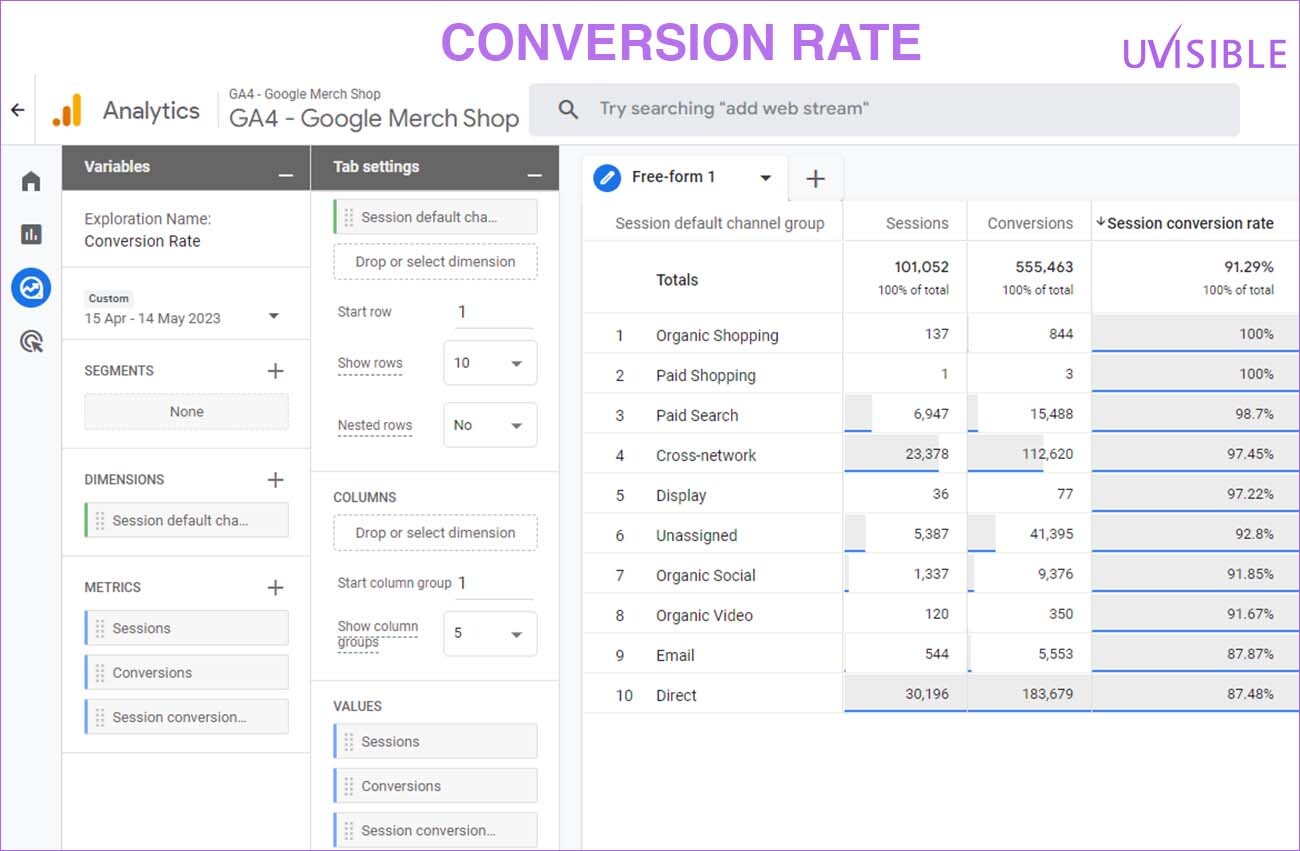Select Session default channel chip in Rows
The height and width of the screenshot is (851, 1300).
pos(435,217)
